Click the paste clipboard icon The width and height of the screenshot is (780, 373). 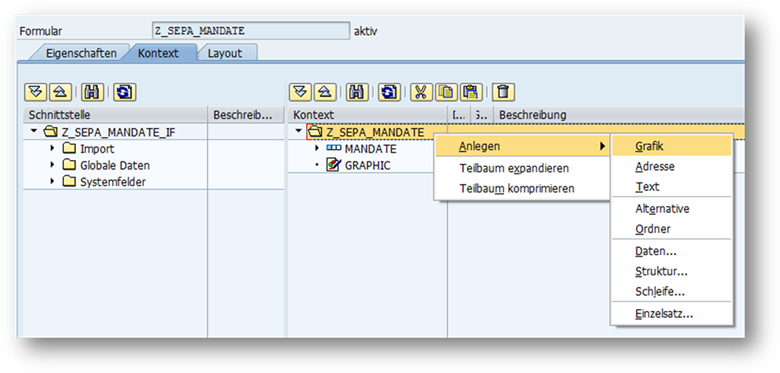471,92
